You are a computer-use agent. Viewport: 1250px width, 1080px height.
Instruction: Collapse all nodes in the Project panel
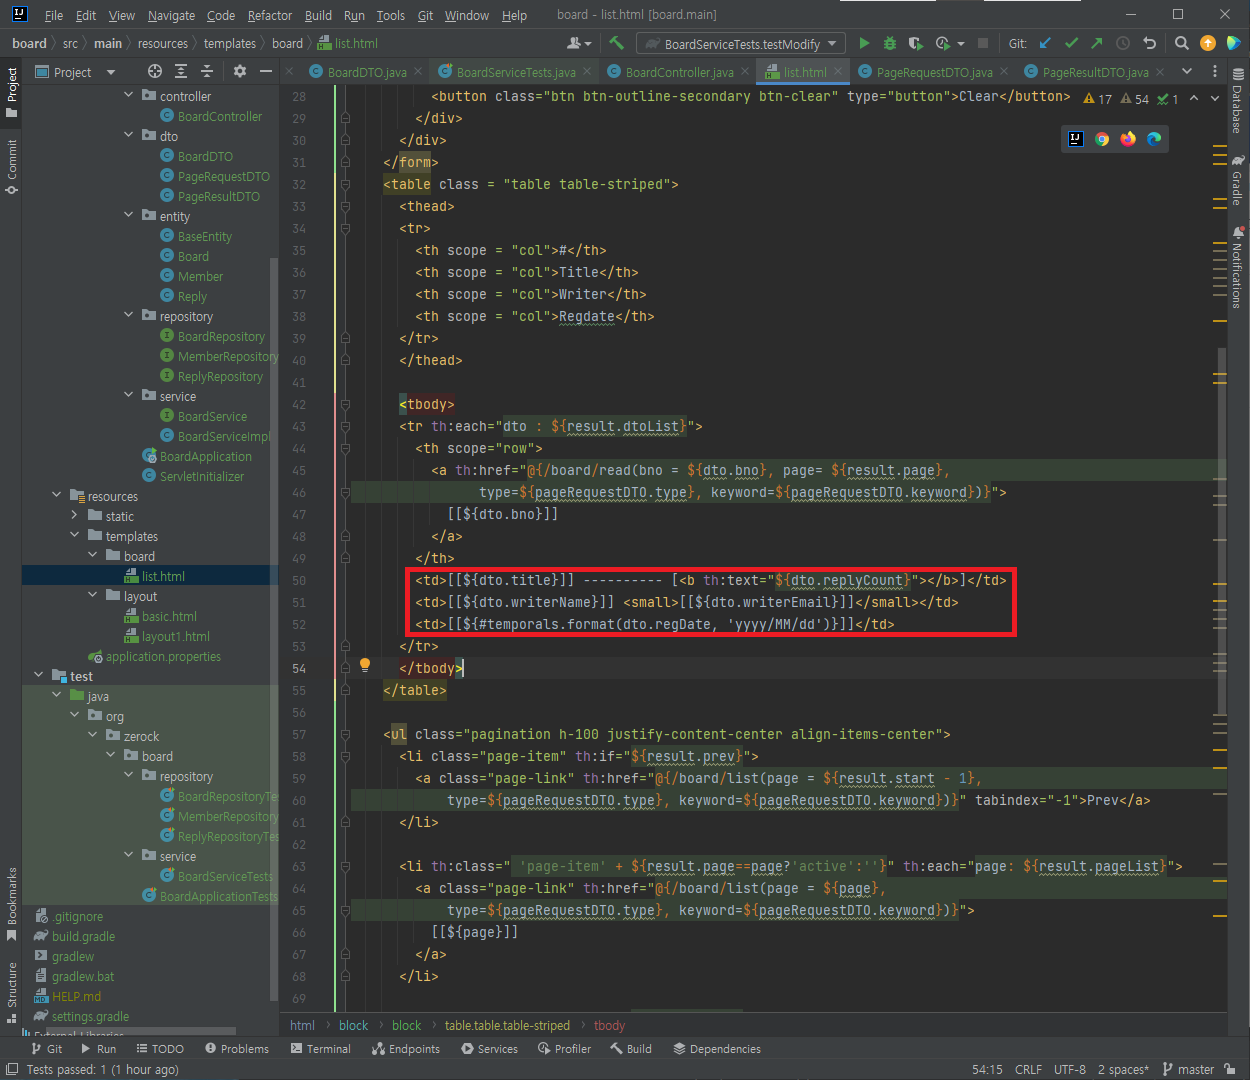[207, 71]
